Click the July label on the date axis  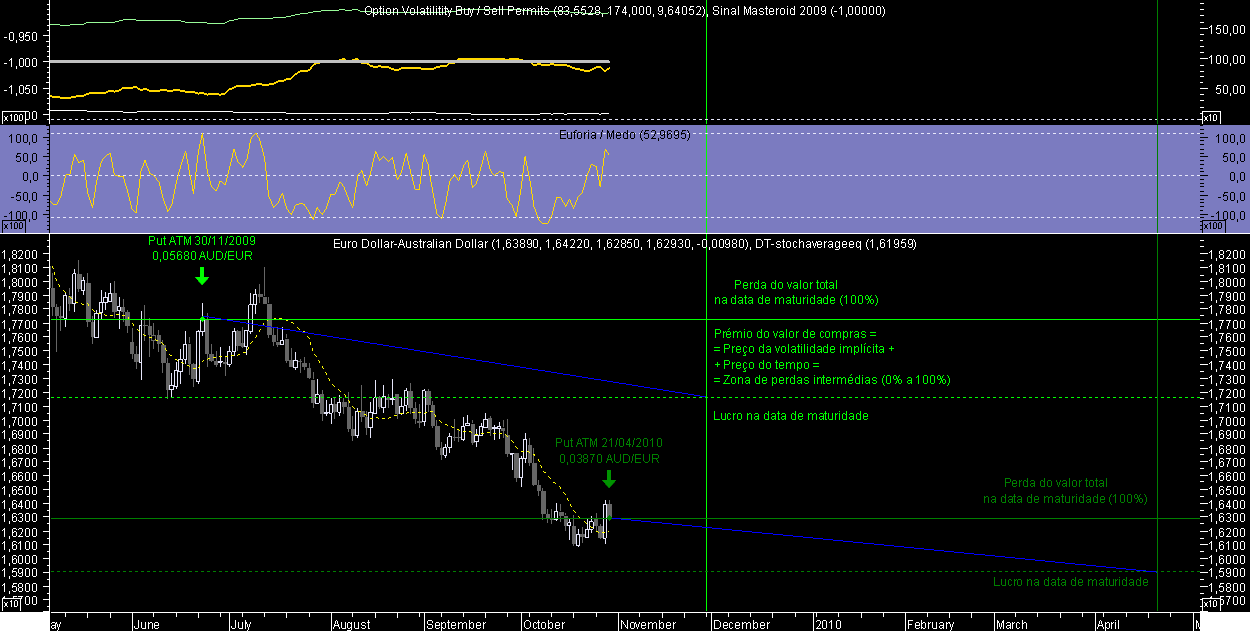coord(242,624)
